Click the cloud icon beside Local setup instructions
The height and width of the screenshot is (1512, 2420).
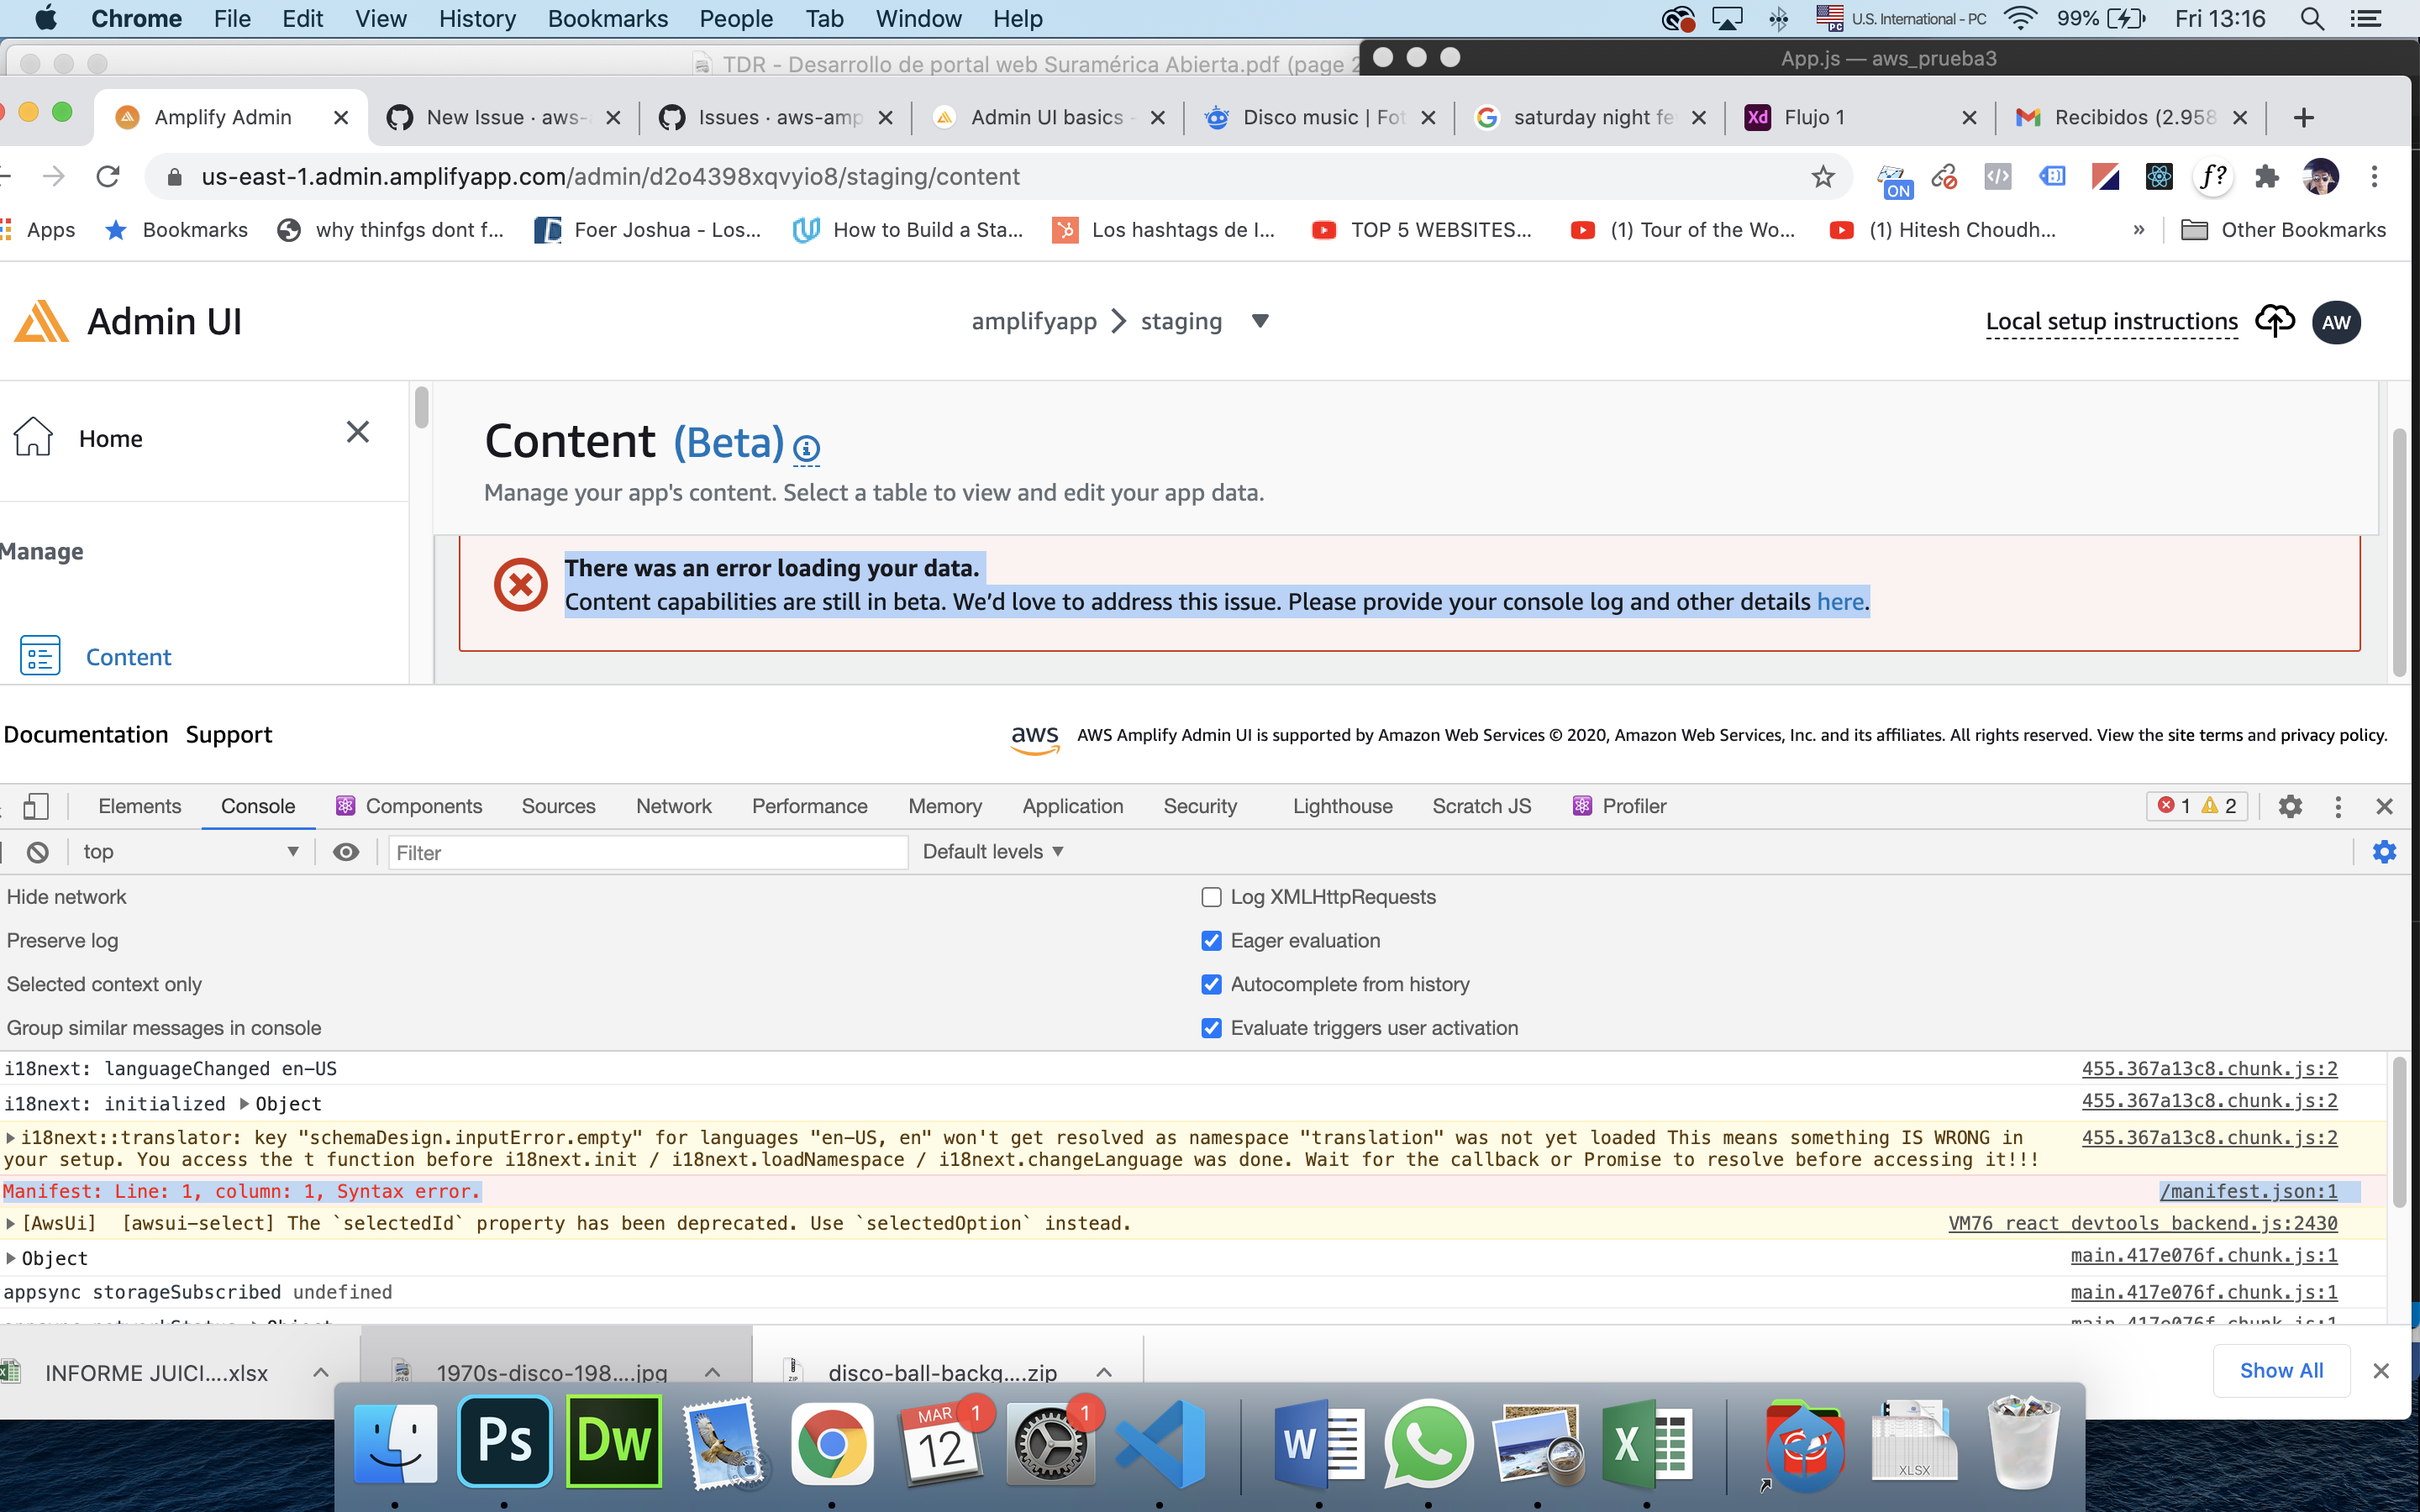tap(2274, 320)
